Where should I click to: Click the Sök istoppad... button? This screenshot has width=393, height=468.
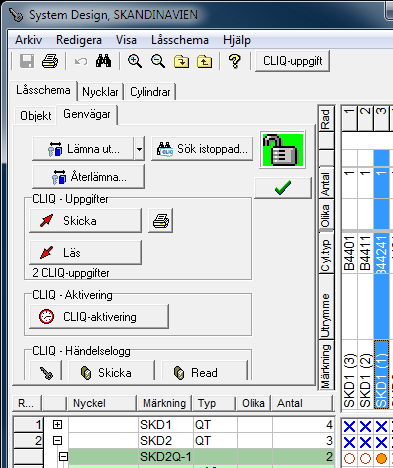202,149
